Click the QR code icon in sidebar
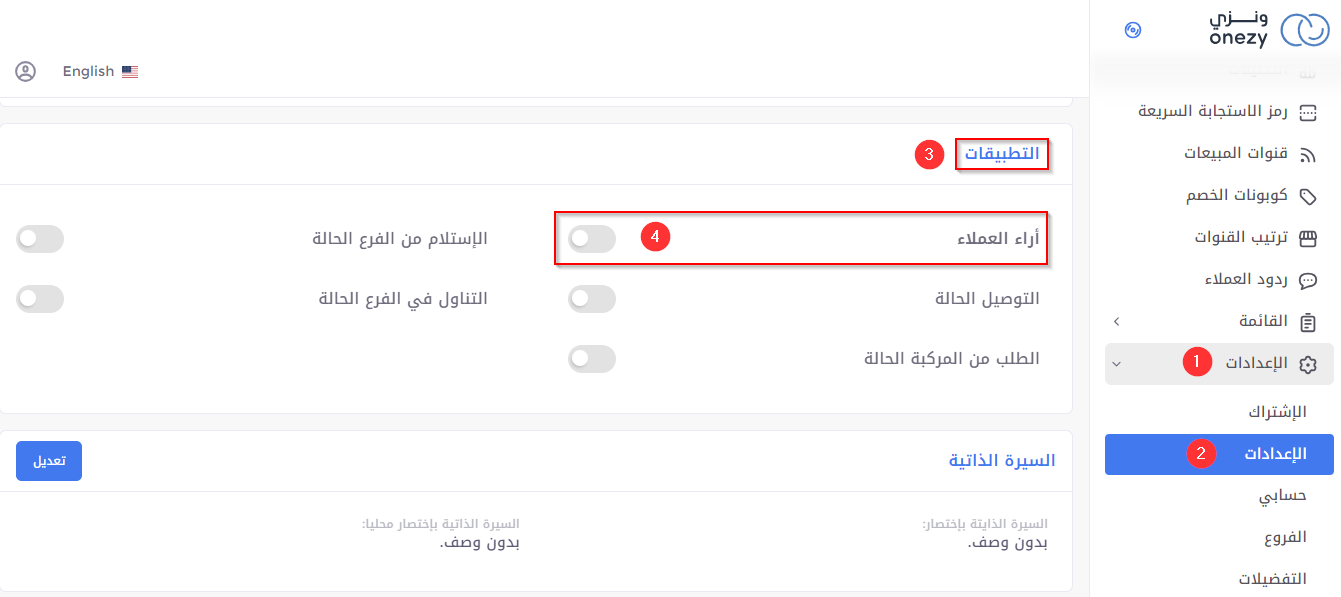The height and width of the screenshot is (597, 1341). [x=1307, y=113]
